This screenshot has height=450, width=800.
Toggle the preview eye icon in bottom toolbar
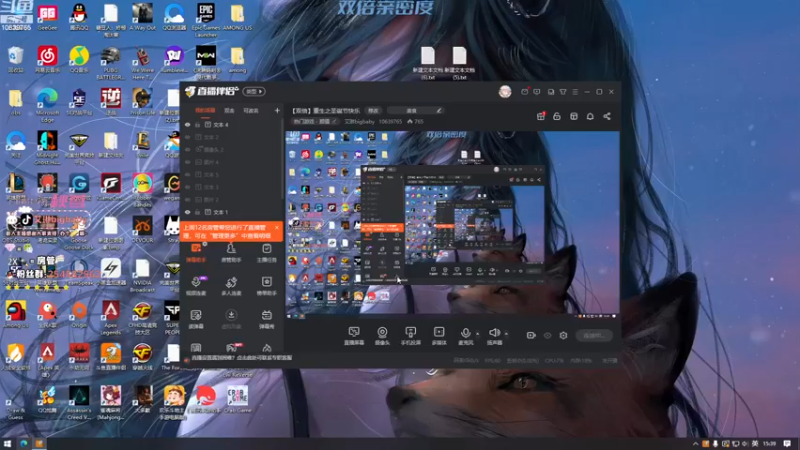click(547, 335)
